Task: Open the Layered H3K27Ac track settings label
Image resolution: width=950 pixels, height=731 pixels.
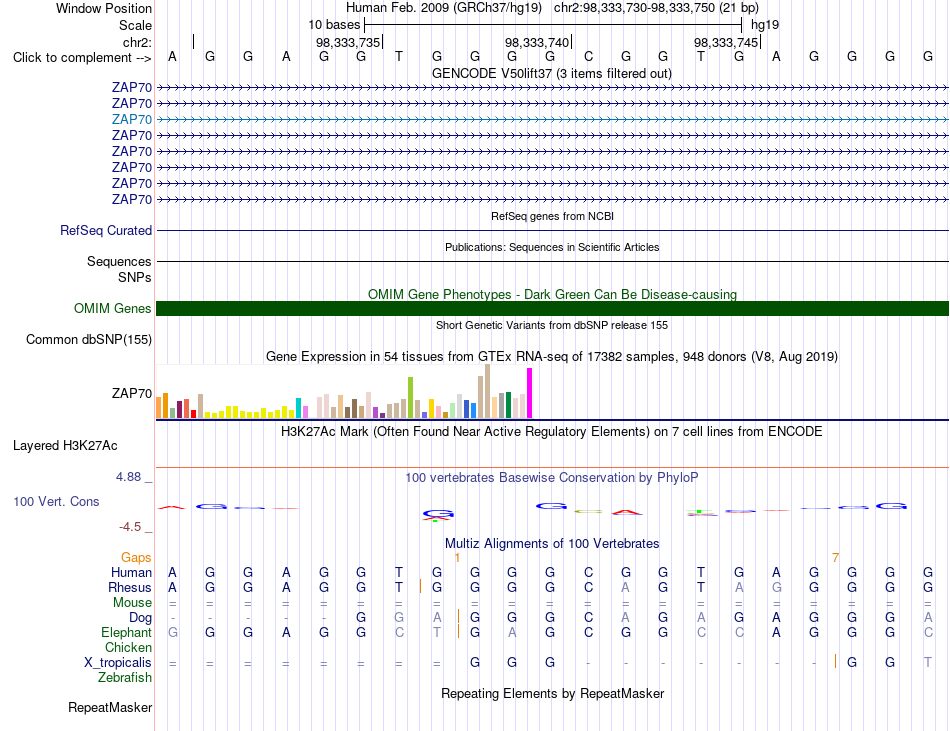Action: point(65,446)
